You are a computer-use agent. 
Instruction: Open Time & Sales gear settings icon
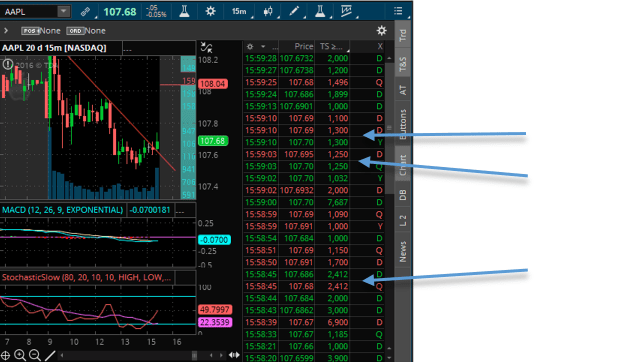[x=250, y=47]
